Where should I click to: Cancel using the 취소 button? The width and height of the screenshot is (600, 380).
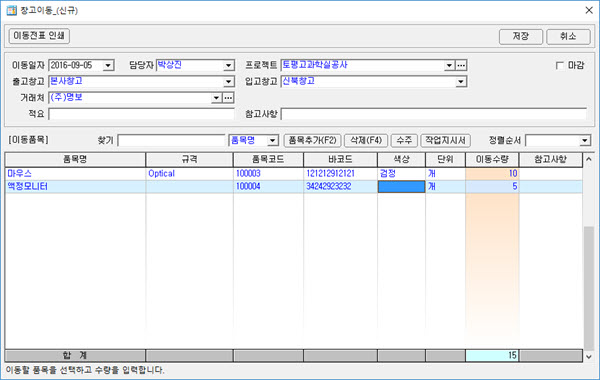(568, 36)
